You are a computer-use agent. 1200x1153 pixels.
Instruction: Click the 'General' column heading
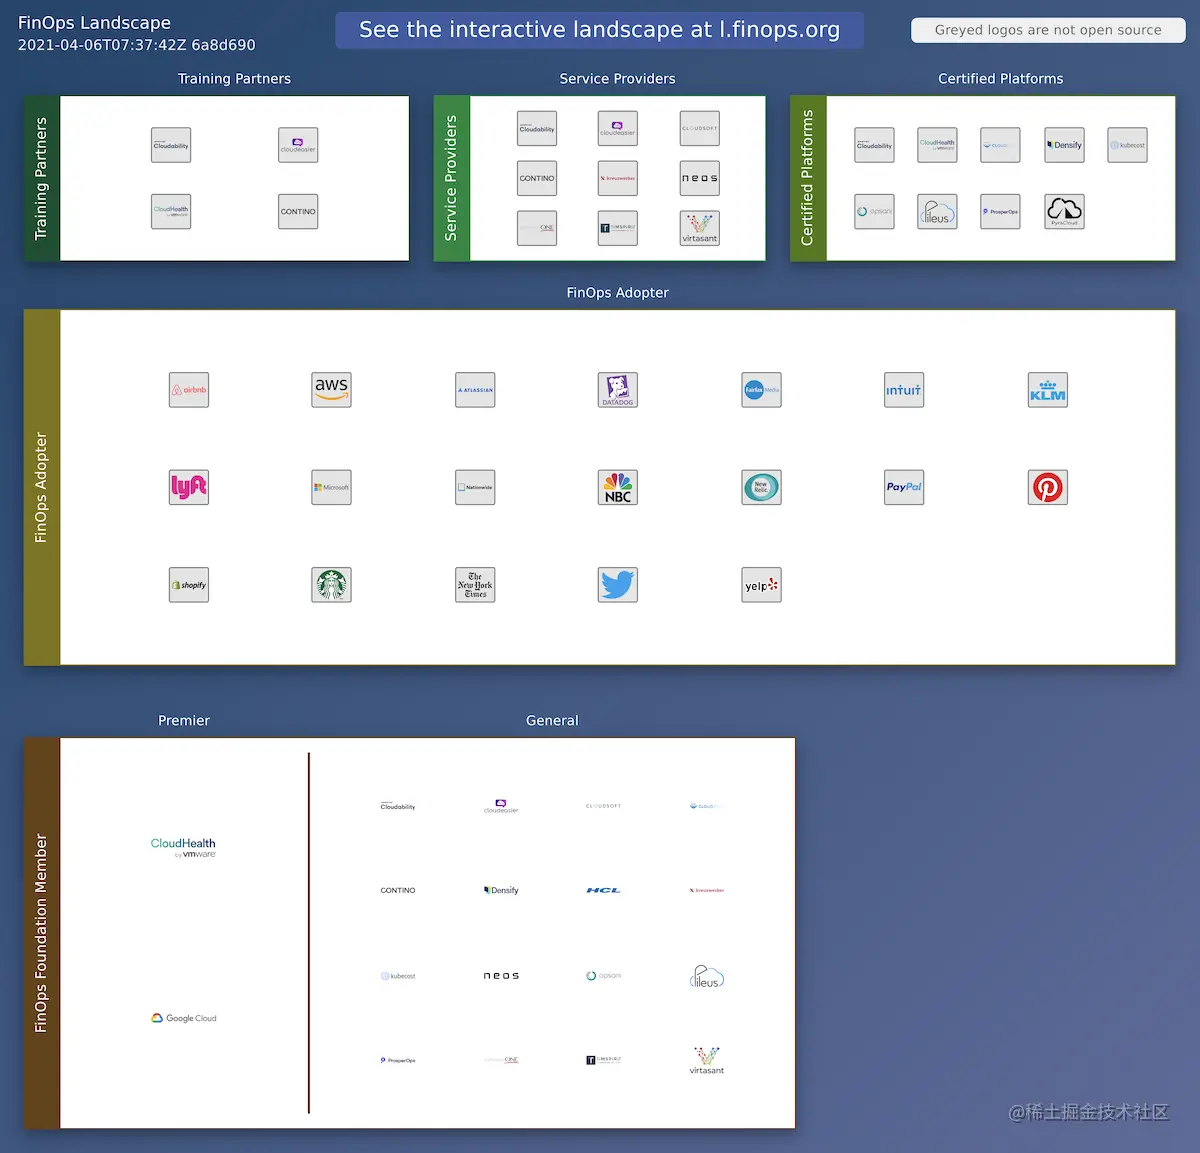point(552,720)
